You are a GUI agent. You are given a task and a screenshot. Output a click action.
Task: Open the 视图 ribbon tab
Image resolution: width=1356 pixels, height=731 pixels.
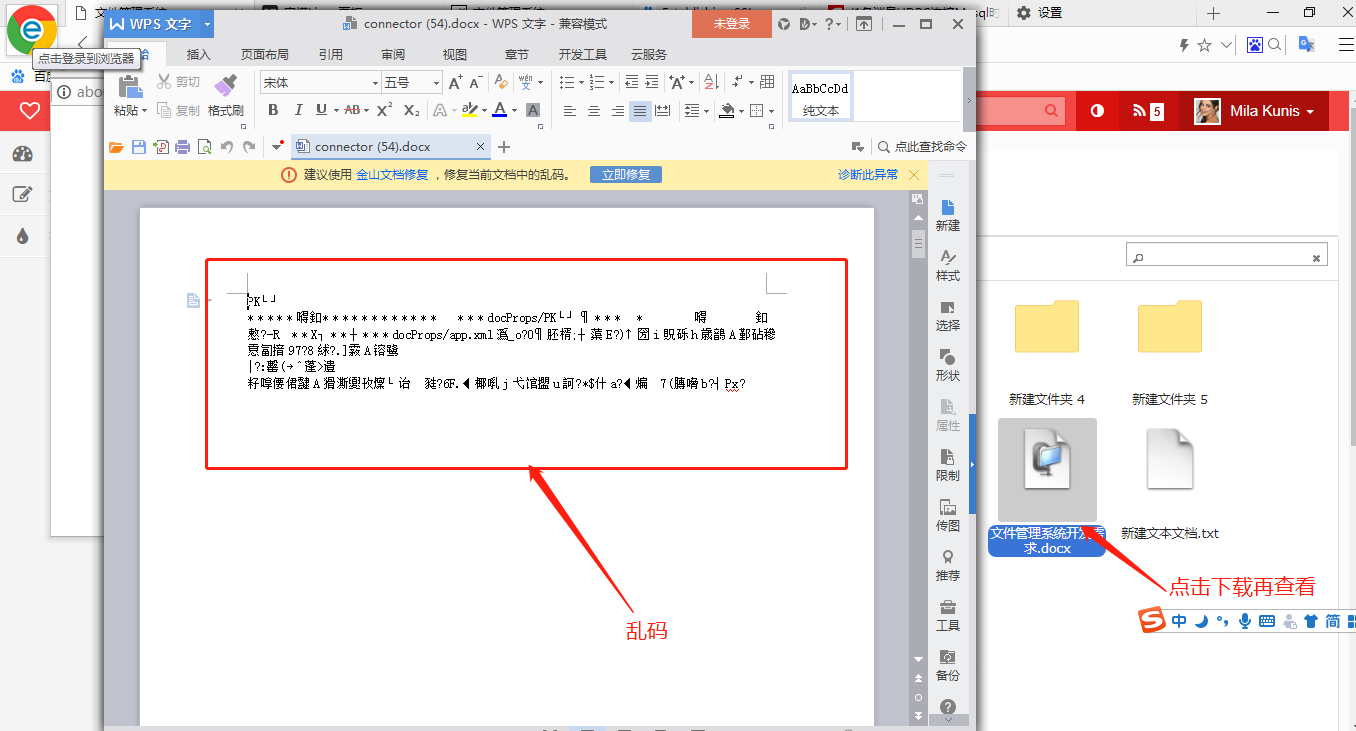coord(455,54)
